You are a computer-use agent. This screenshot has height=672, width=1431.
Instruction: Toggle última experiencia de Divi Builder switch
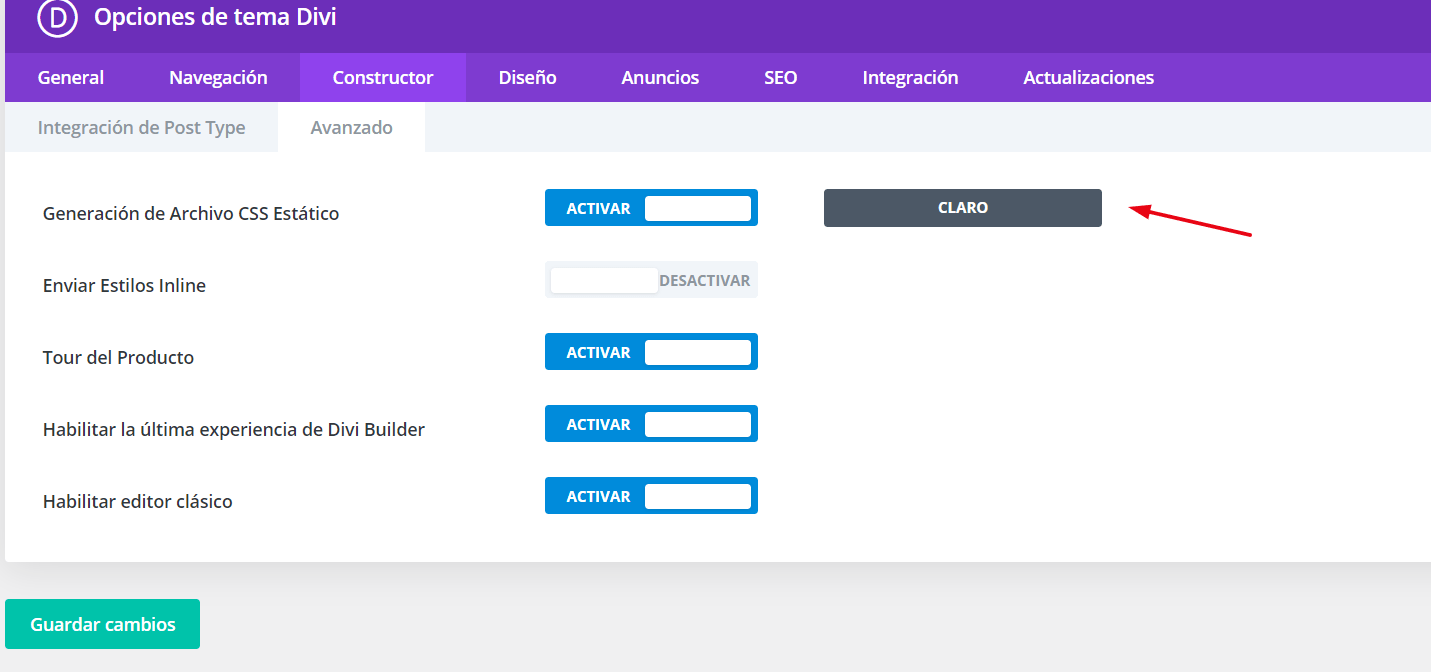point(651,424)
